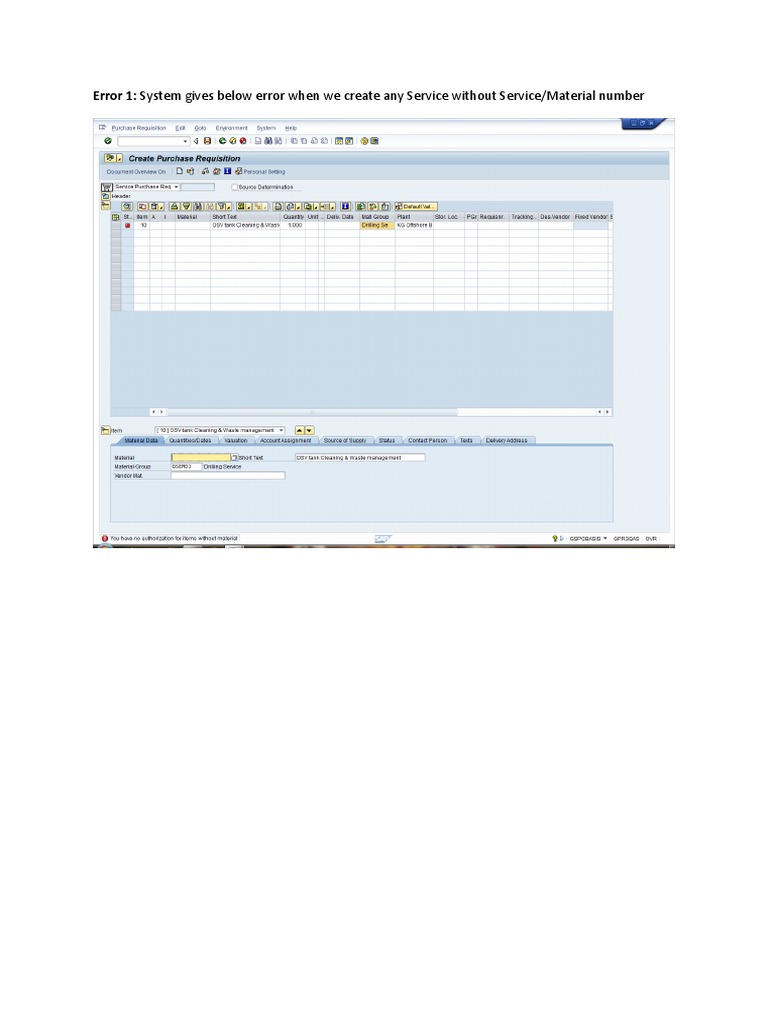Image resolution: width=768 pixels, height=1024 pixels.
Task: Switch to the Status tab
Action: (x=387, y=440)
